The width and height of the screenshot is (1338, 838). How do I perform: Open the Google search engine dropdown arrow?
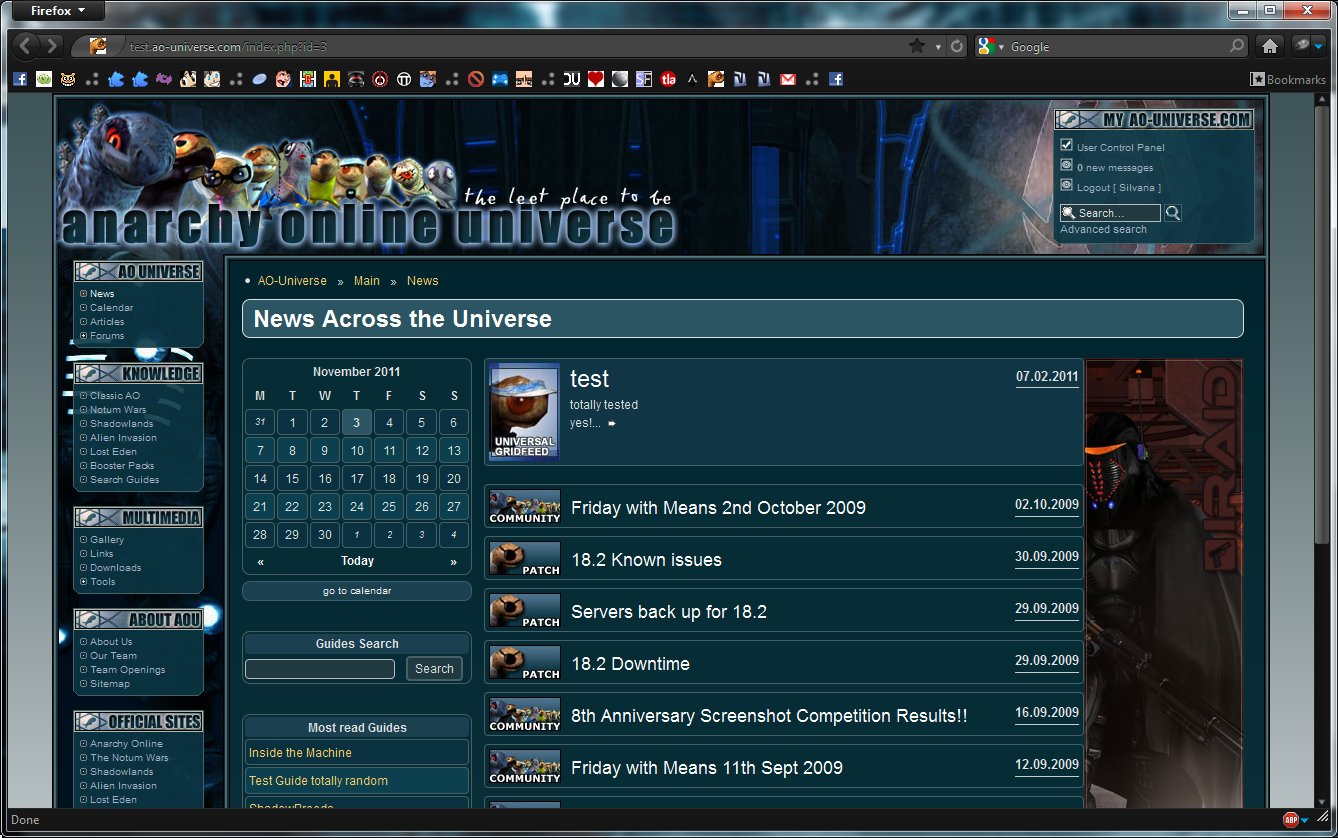click(1001, 47)
